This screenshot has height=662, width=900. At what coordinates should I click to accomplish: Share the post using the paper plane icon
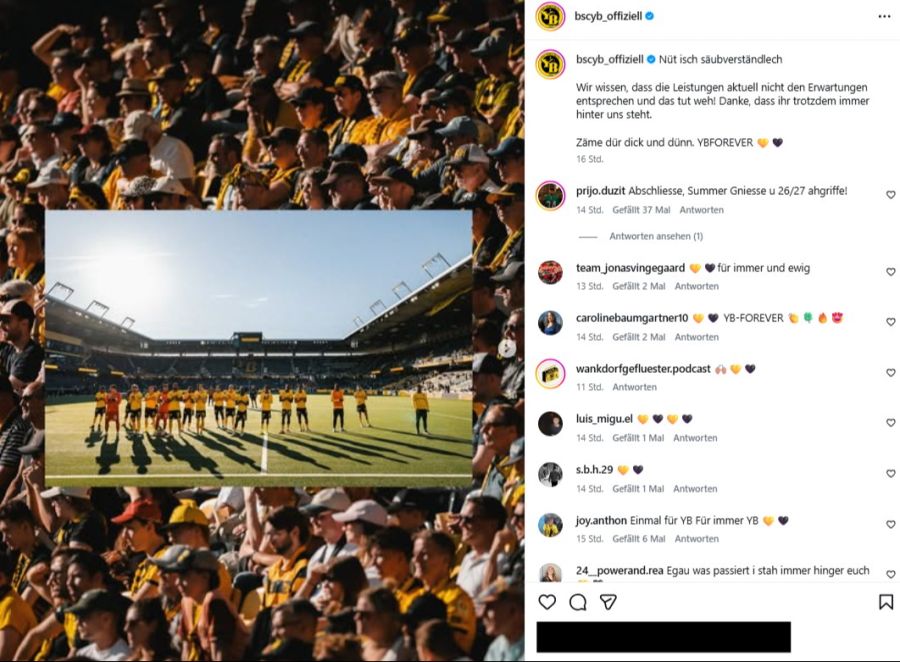[608, 602]
